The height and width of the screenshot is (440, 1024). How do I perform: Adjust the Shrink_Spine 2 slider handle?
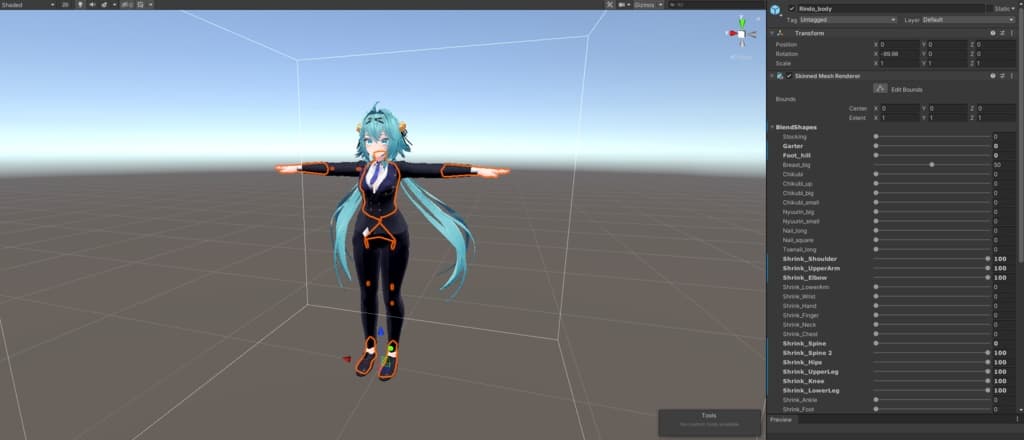point(987,353)
